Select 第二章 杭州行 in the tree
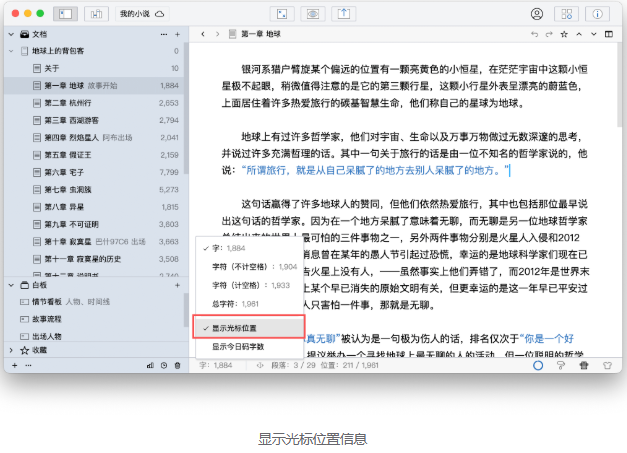The height and width of the screenshot is (453, 627). click(x=94, y=103)
